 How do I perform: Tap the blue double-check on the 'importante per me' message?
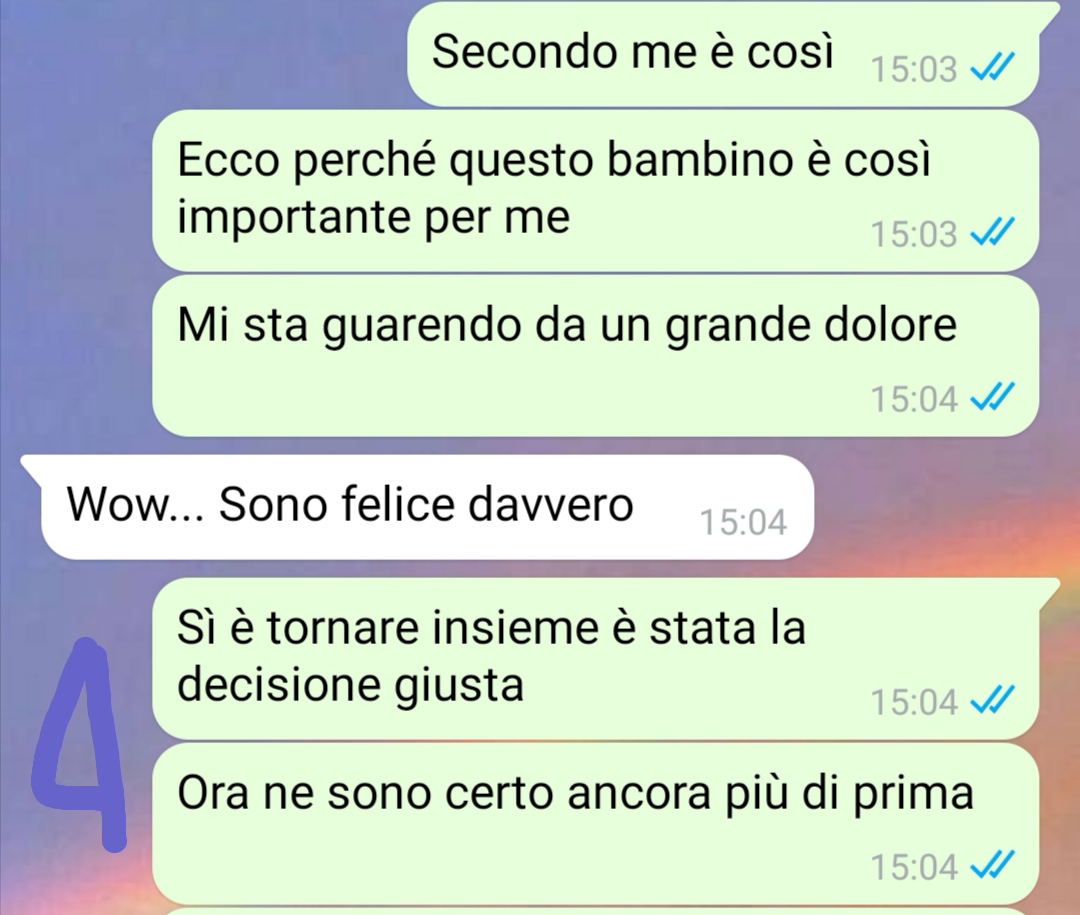tap(992, 232)
